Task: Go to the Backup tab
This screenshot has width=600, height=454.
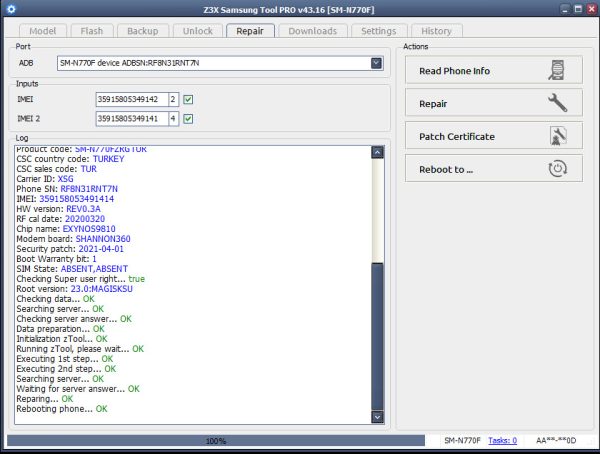Action: coord(143,31)
